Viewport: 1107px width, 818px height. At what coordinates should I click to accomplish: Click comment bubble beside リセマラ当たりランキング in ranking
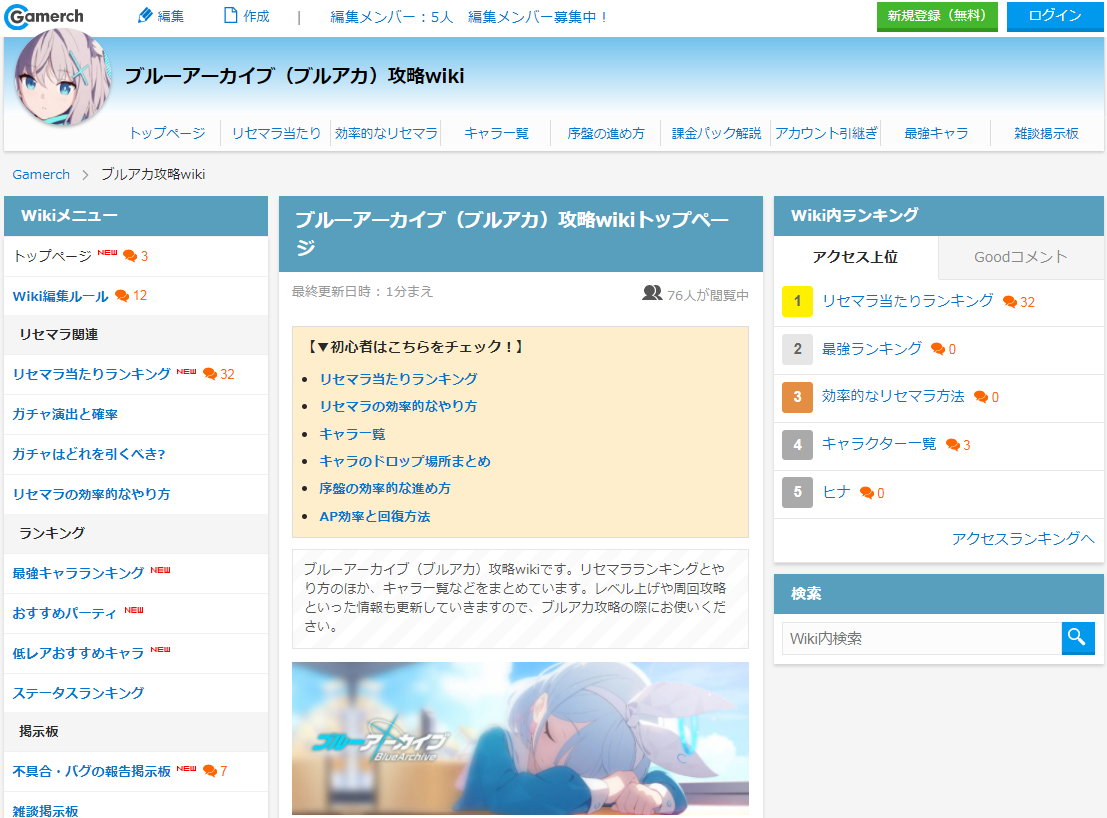1010,302
